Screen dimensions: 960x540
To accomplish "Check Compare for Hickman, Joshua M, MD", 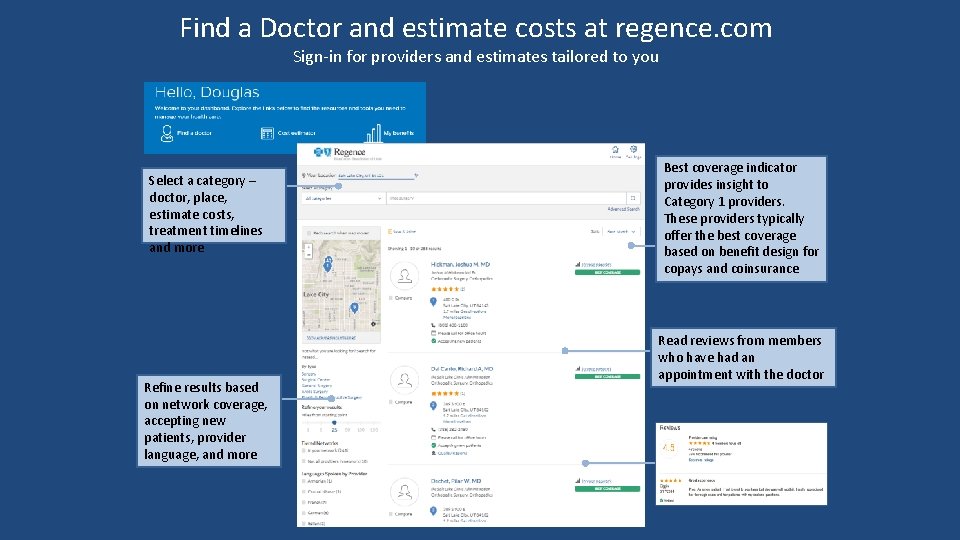I will click(391, 298).
